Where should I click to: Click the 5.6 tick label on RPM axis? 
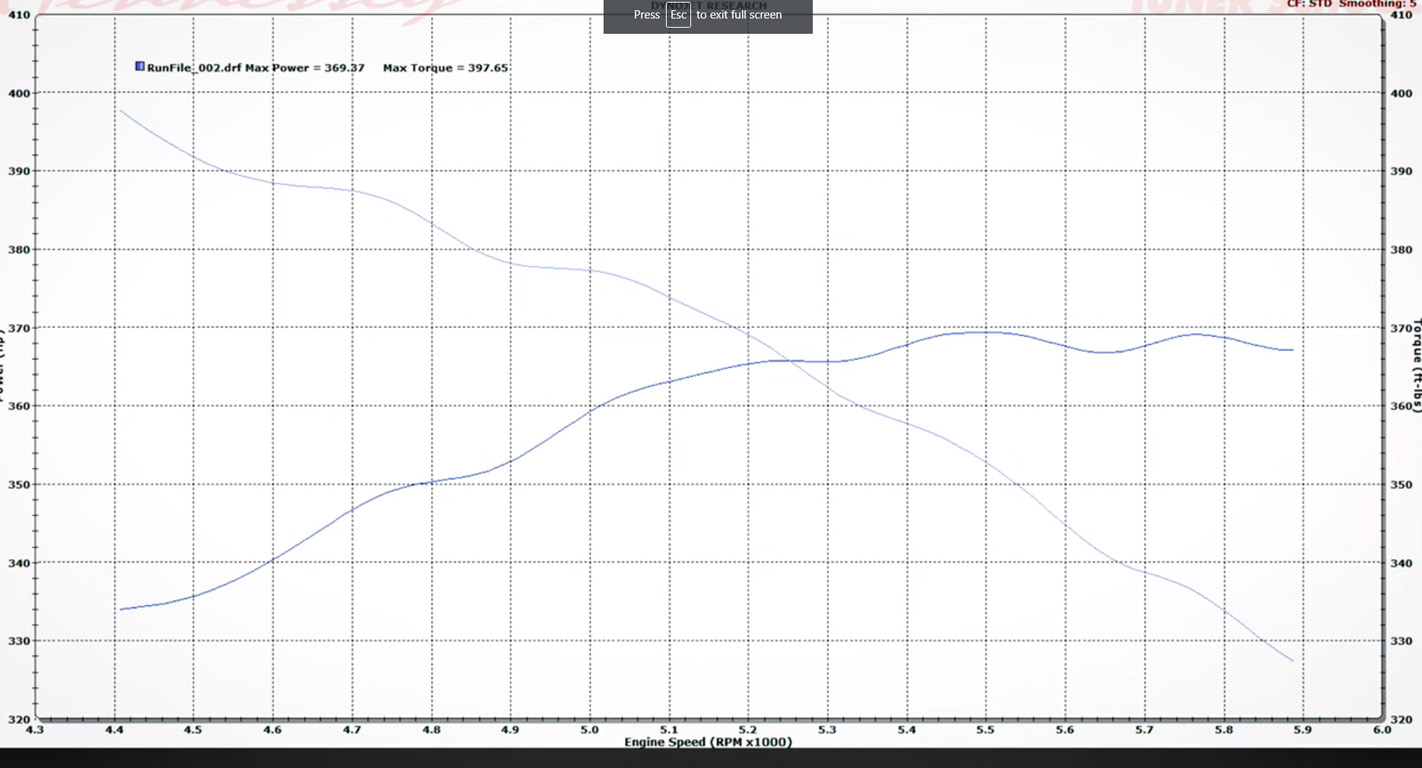pos(1064,730)
